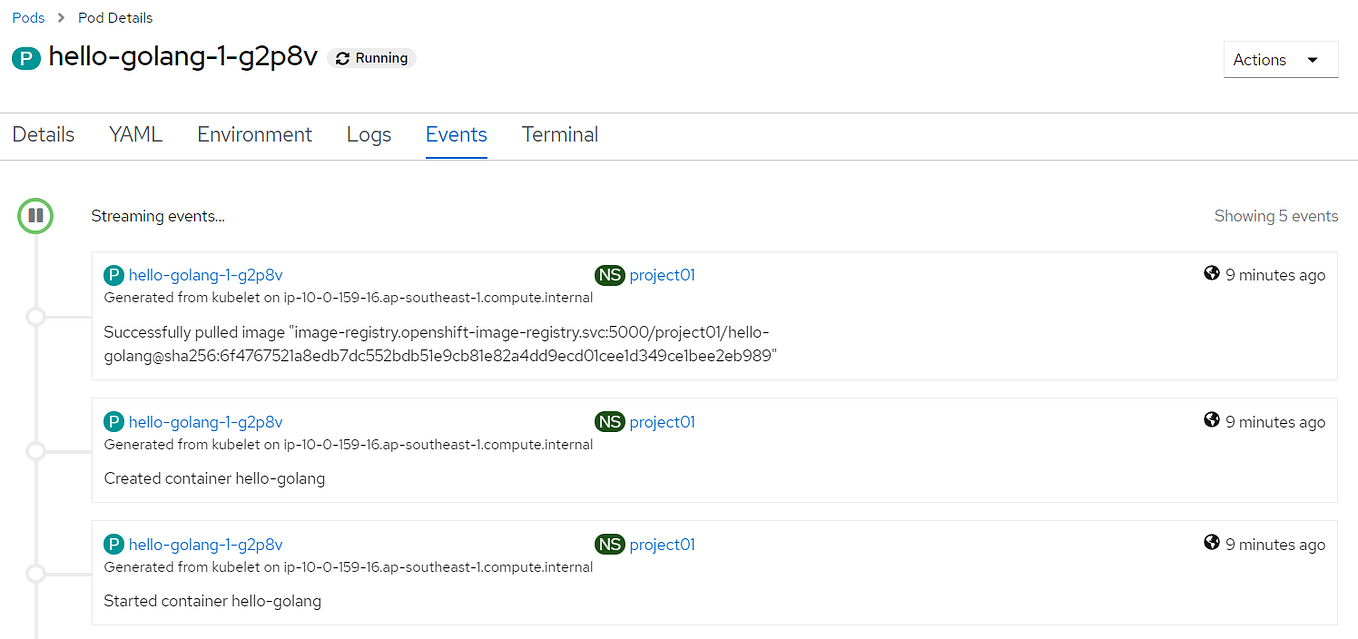The image size is (1358, 639).
Task: Navigate back using the Pods breadcrumb
Action: [x=28, y=17]
